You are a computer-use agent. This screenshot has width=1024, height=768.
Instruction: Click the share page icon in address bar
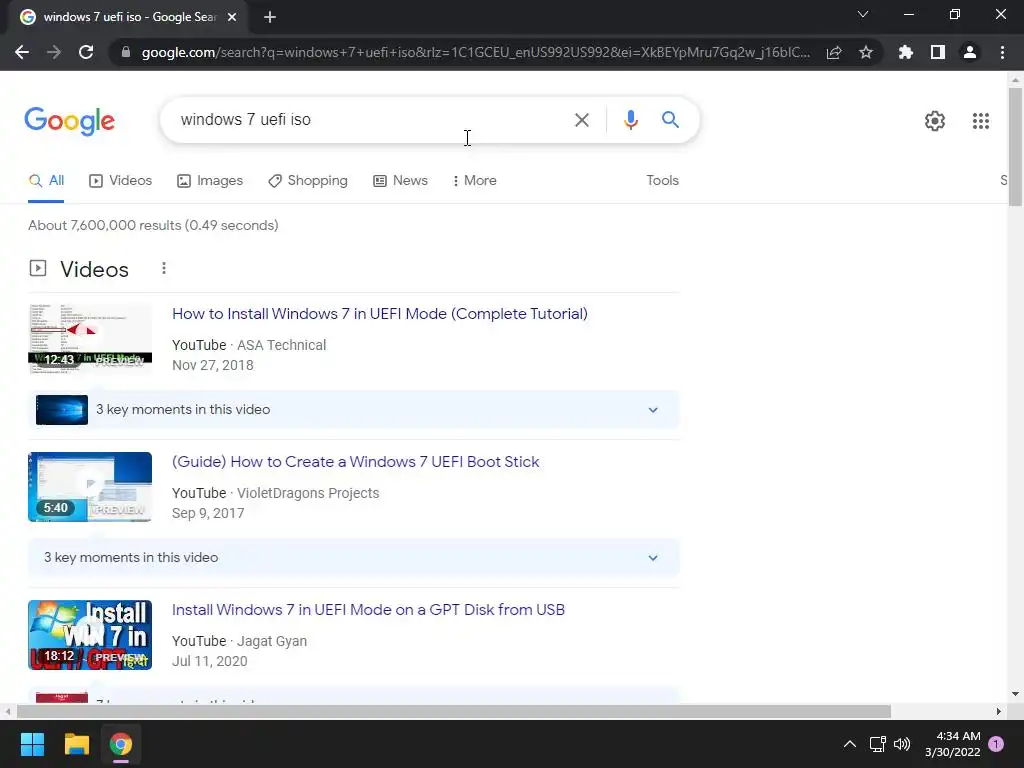click(x=834, y=52)
